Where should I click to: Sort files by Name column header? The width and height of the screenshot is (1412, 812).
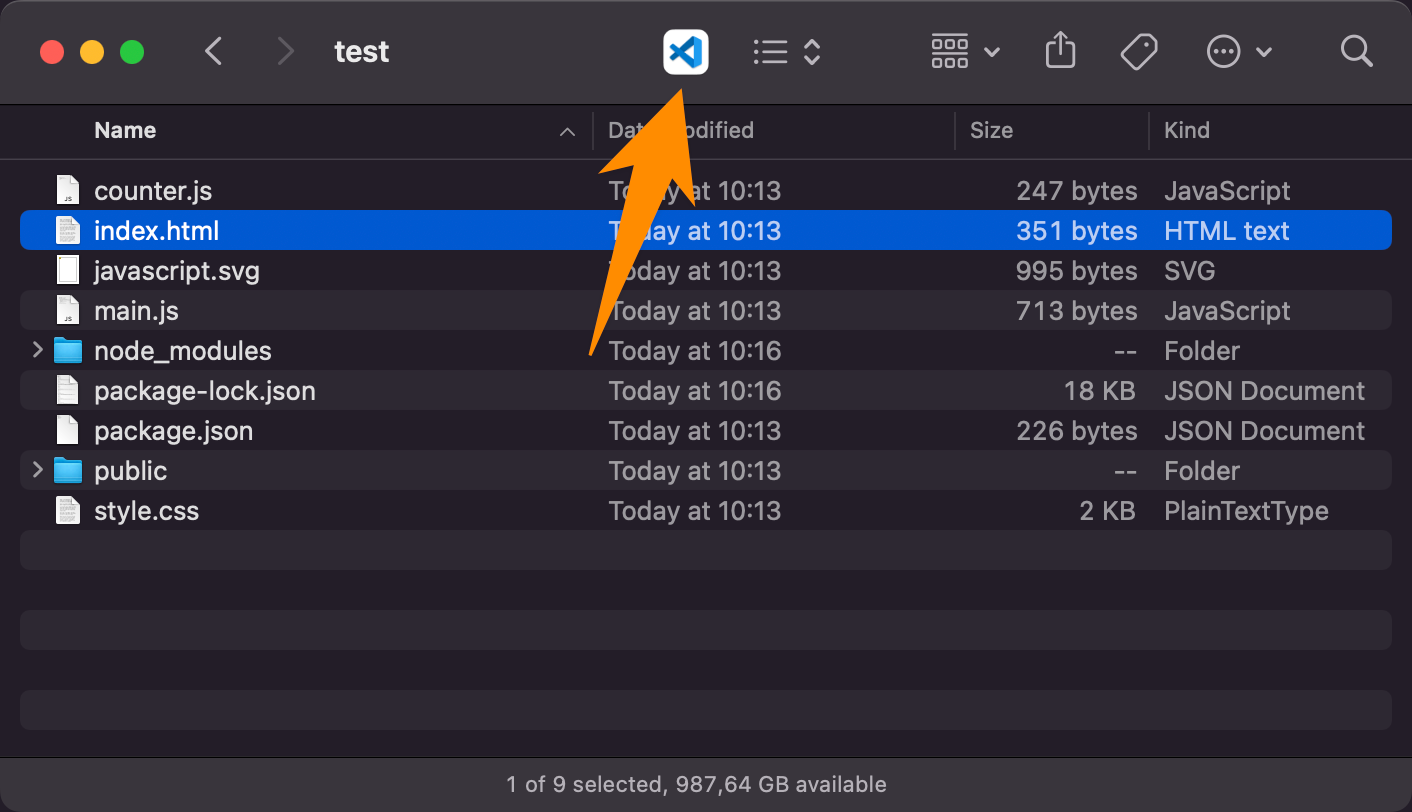click(x=125, y=130)
